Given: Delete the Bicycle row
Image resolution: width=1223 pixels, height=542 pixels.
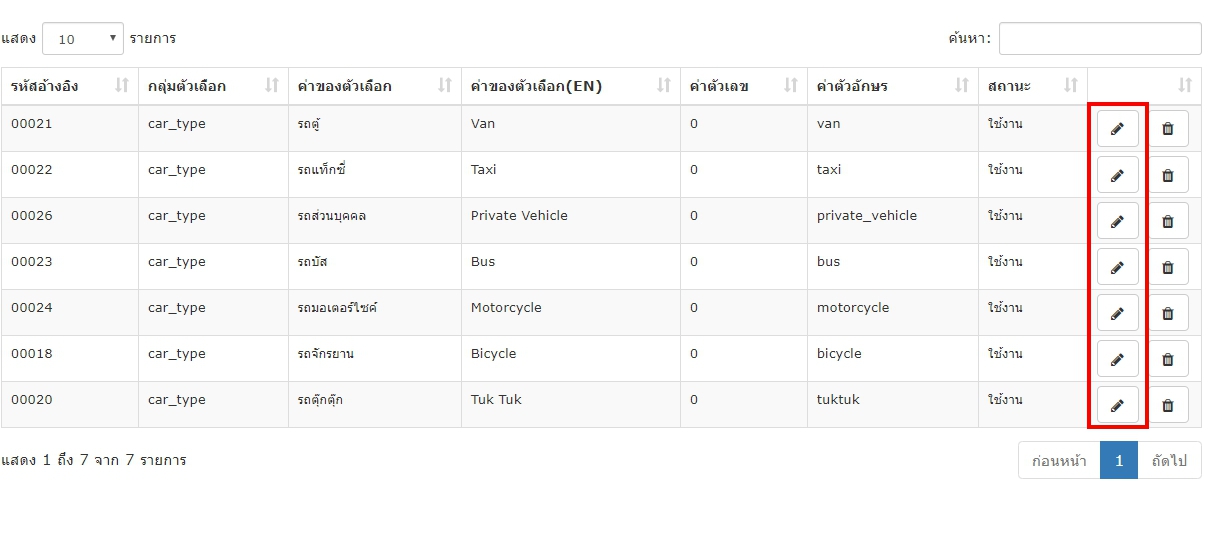Looking at the screenshot, I should click(1168, 359).
